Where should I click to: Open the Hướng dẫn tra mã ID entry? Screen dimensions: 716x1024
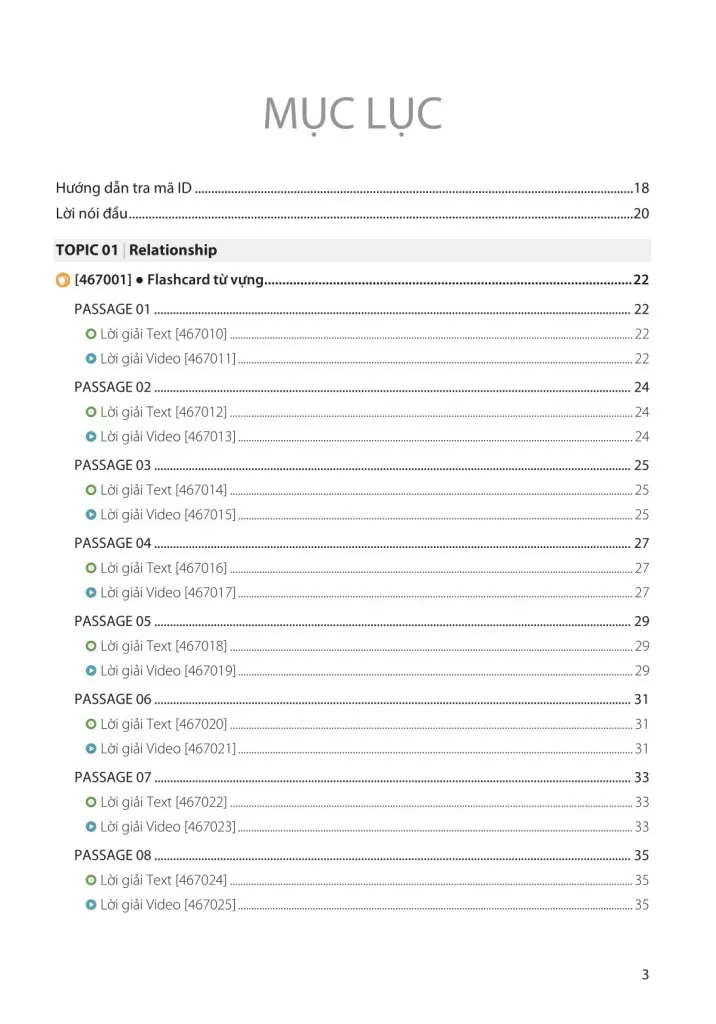pyautogui.click(x=124, y=188)
